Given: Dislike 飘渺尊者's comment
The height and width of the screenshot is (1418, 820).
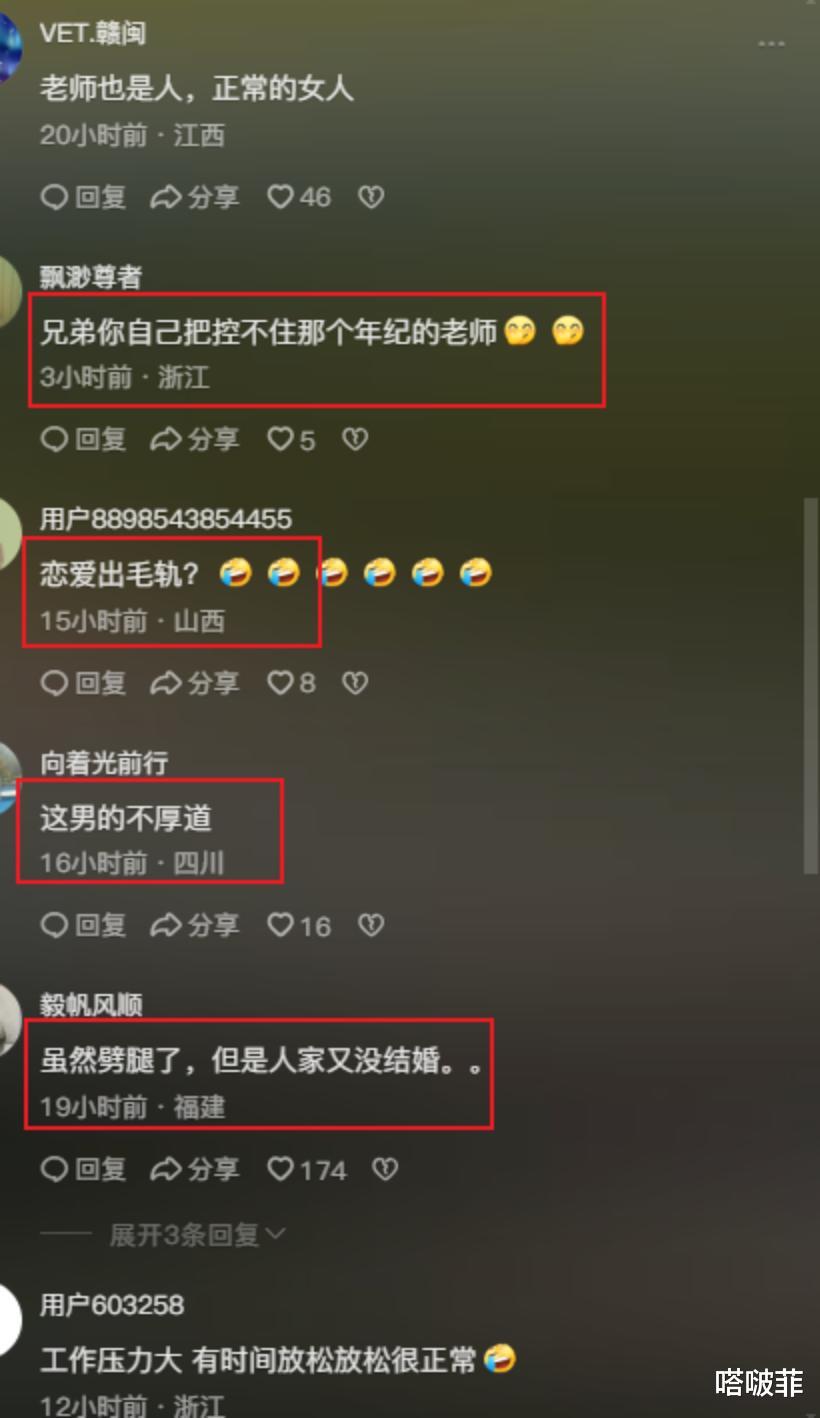Looking at the screenshot, I should coord(355,439).
